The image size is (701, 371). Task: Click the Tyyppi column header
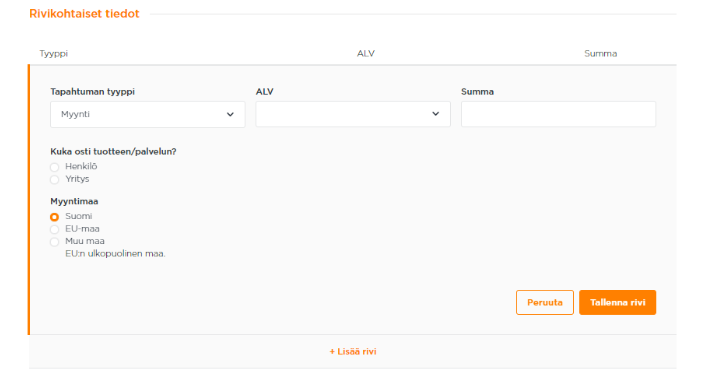(54, 54)
